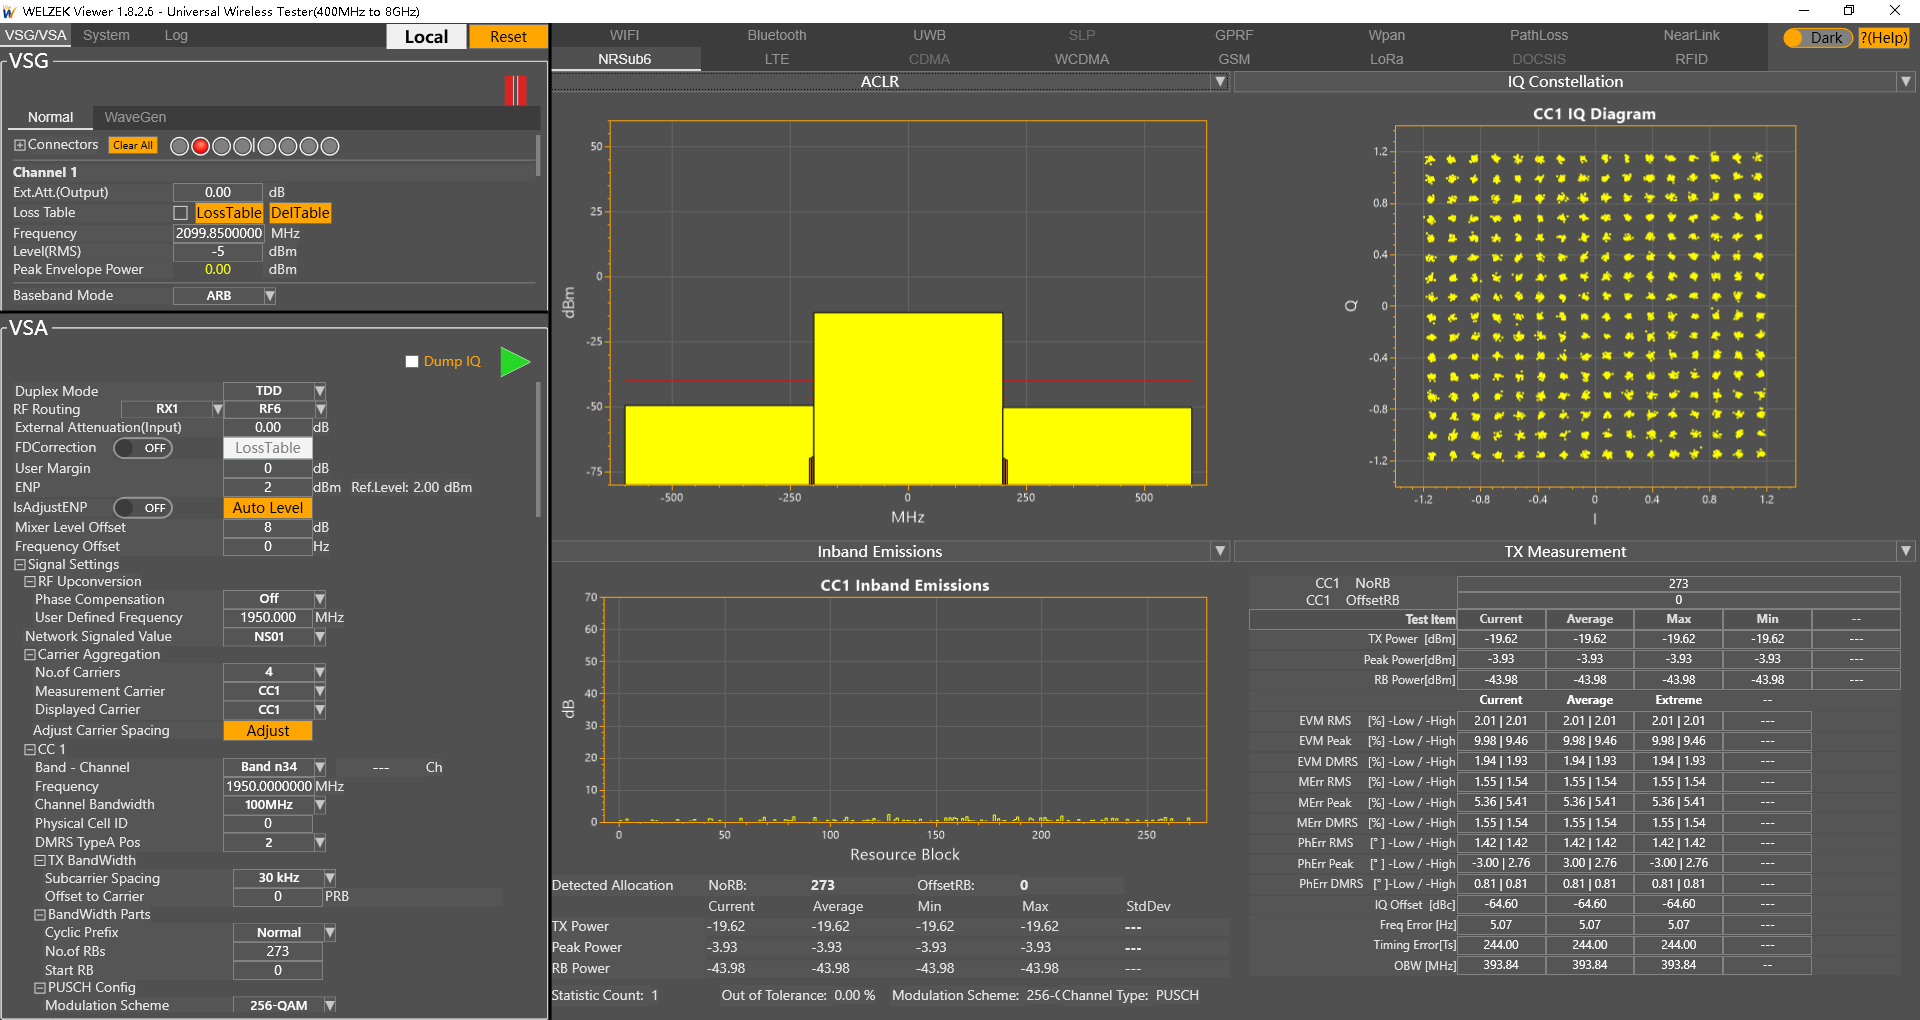Click the red VSG stop bars icon
1920x1020 pixels.
click(516, 90)
